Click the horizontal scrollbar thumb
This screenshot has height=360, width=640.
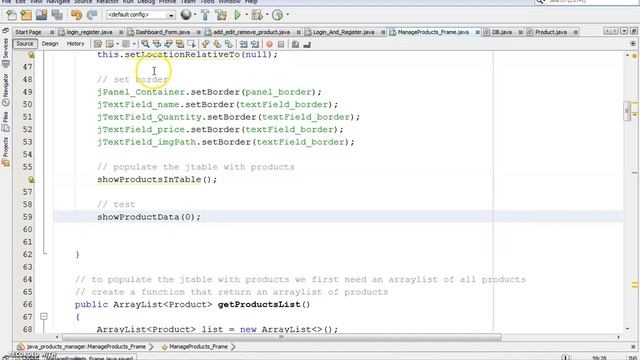pos(281,337)
